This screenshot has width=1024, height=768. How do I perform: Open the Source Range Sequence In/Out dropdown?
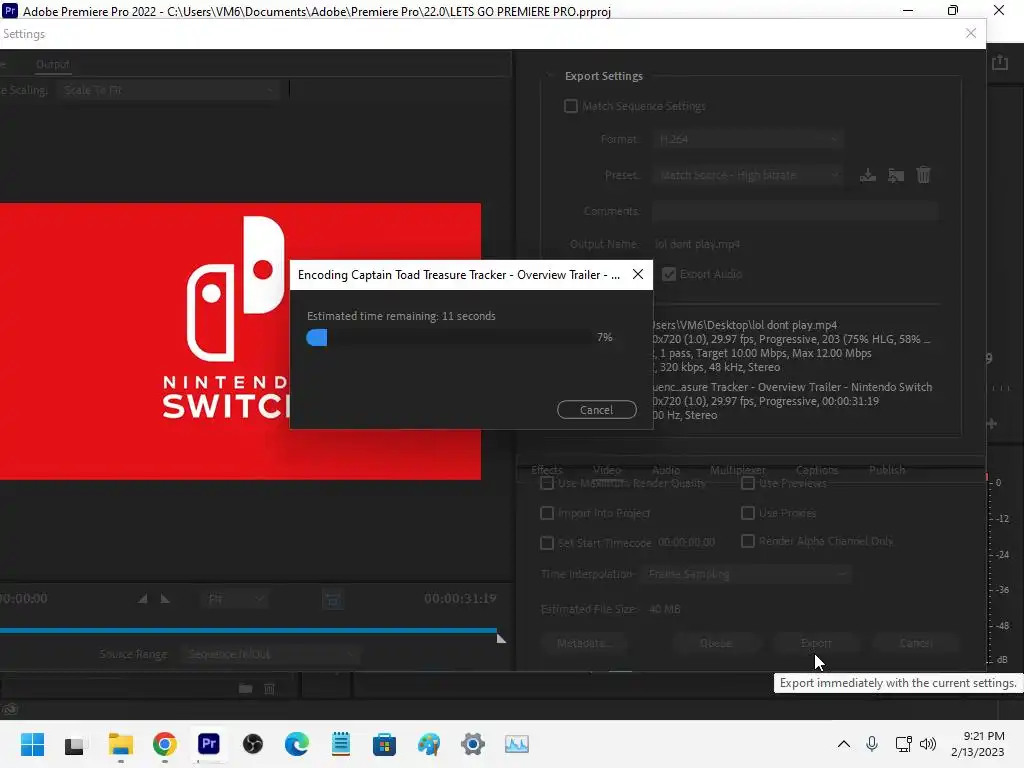[270, 654]
